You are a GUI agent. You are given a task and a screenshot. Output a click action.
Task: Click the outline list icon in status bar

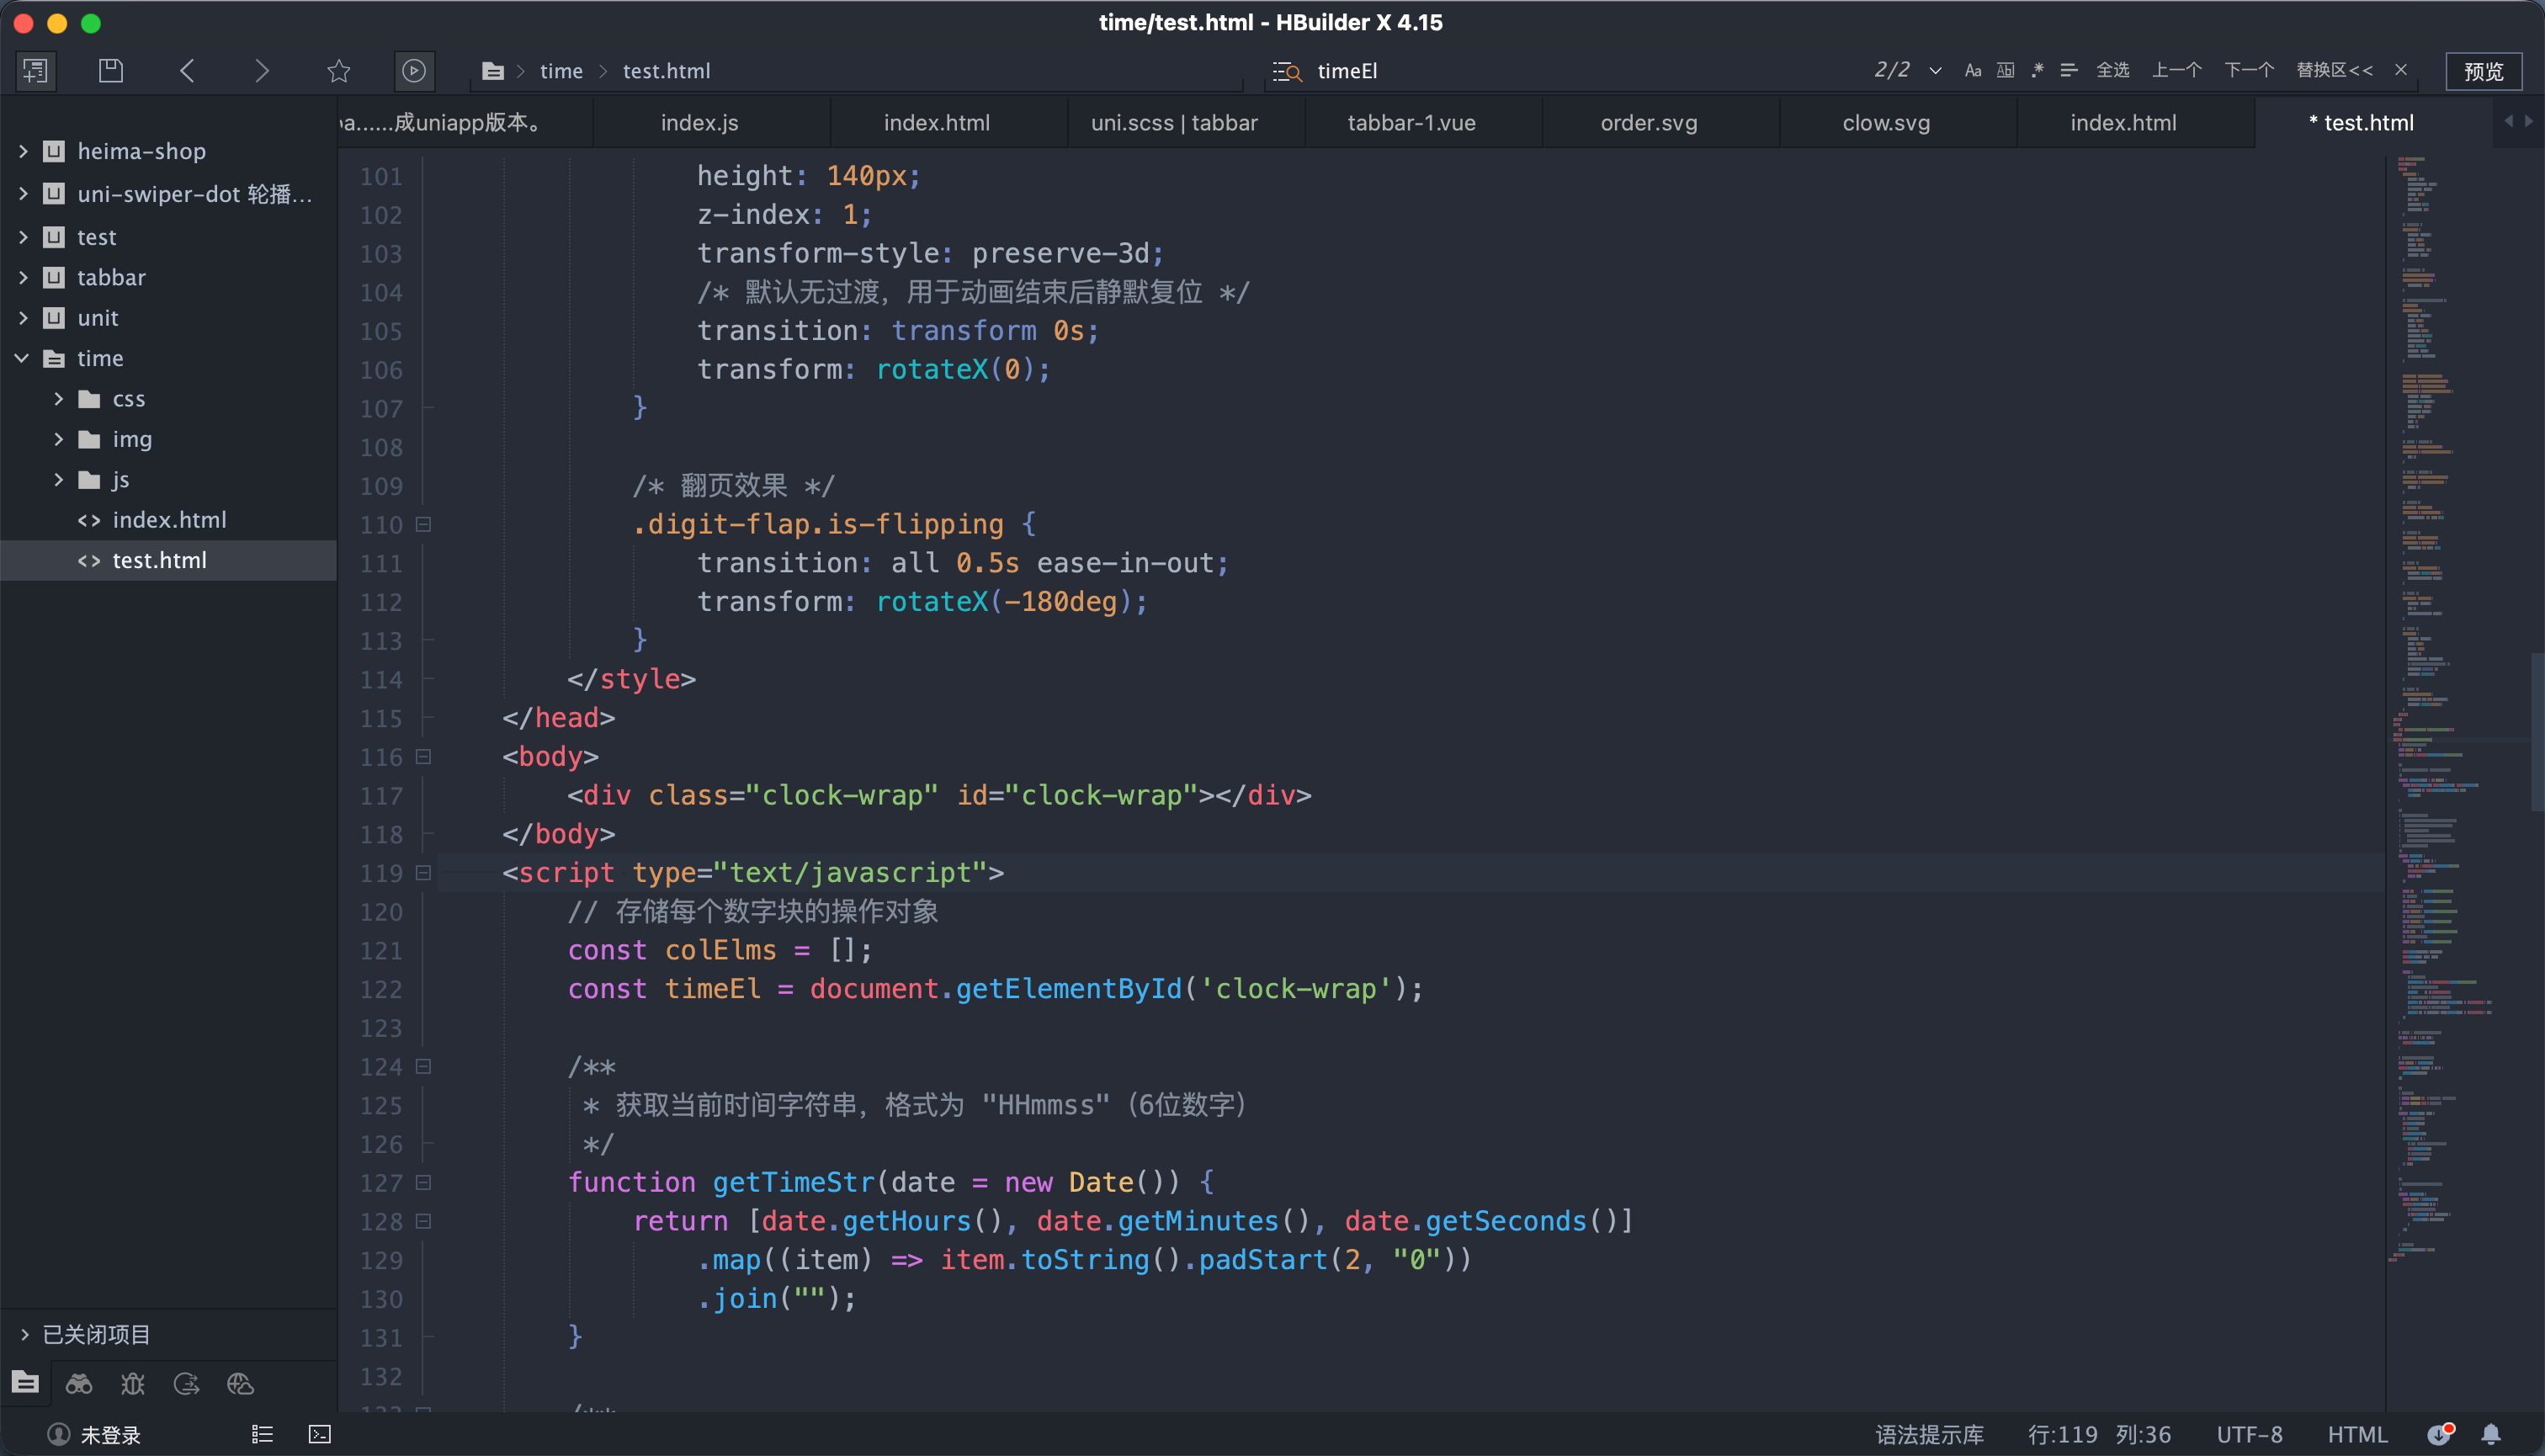click(262, 1434)
